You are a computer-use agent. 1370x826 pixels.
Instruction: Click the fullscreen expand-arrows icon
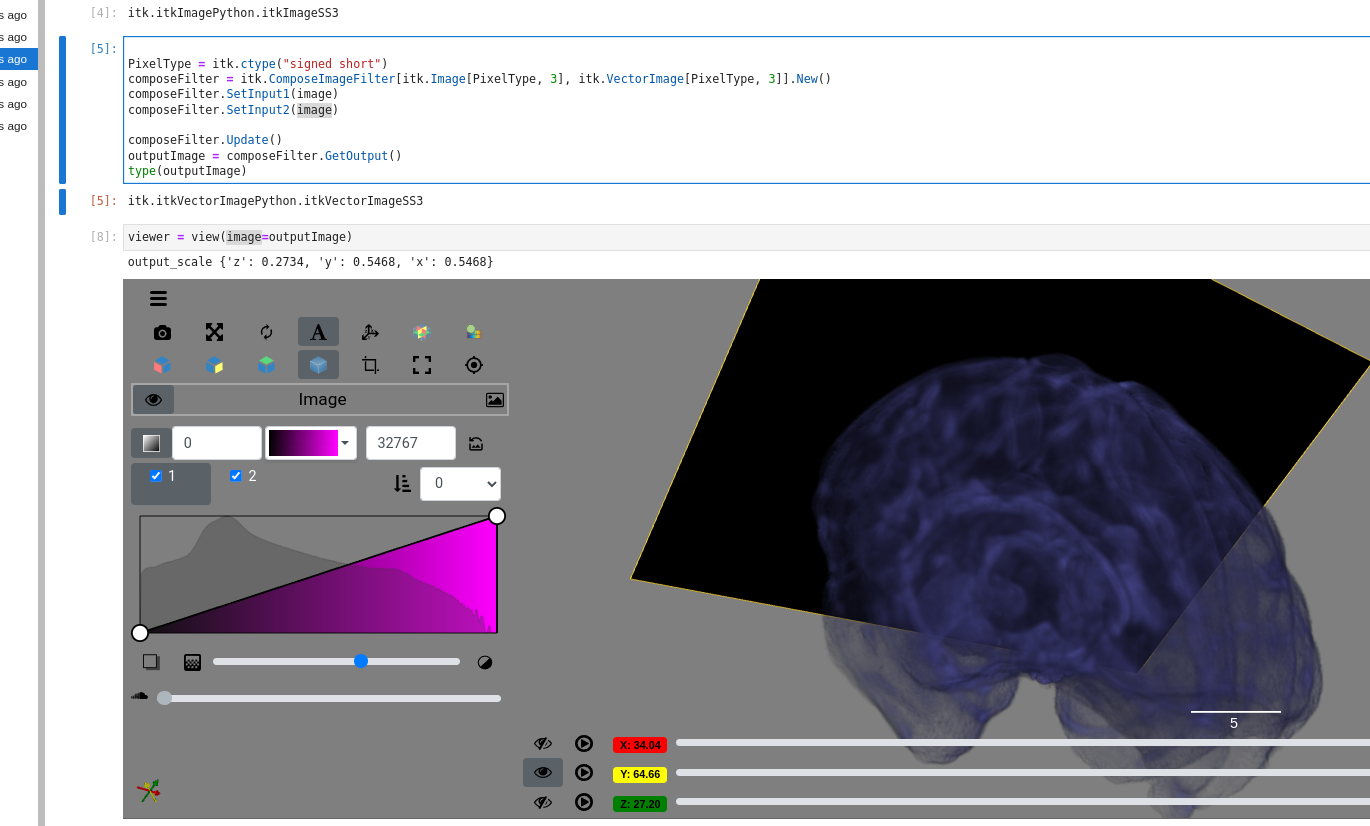(x=421, y=365)
